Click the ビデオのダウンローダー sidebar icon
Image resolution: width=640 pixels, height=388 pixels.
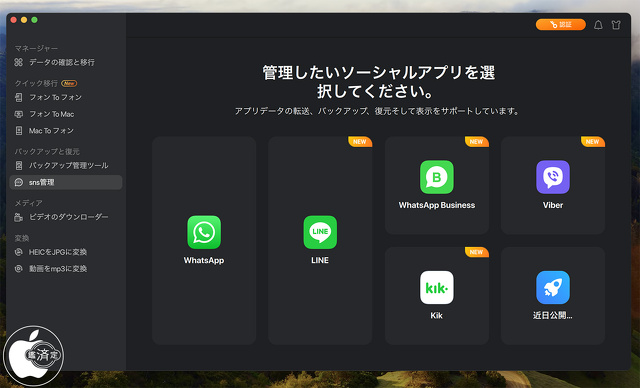(19, 217)
